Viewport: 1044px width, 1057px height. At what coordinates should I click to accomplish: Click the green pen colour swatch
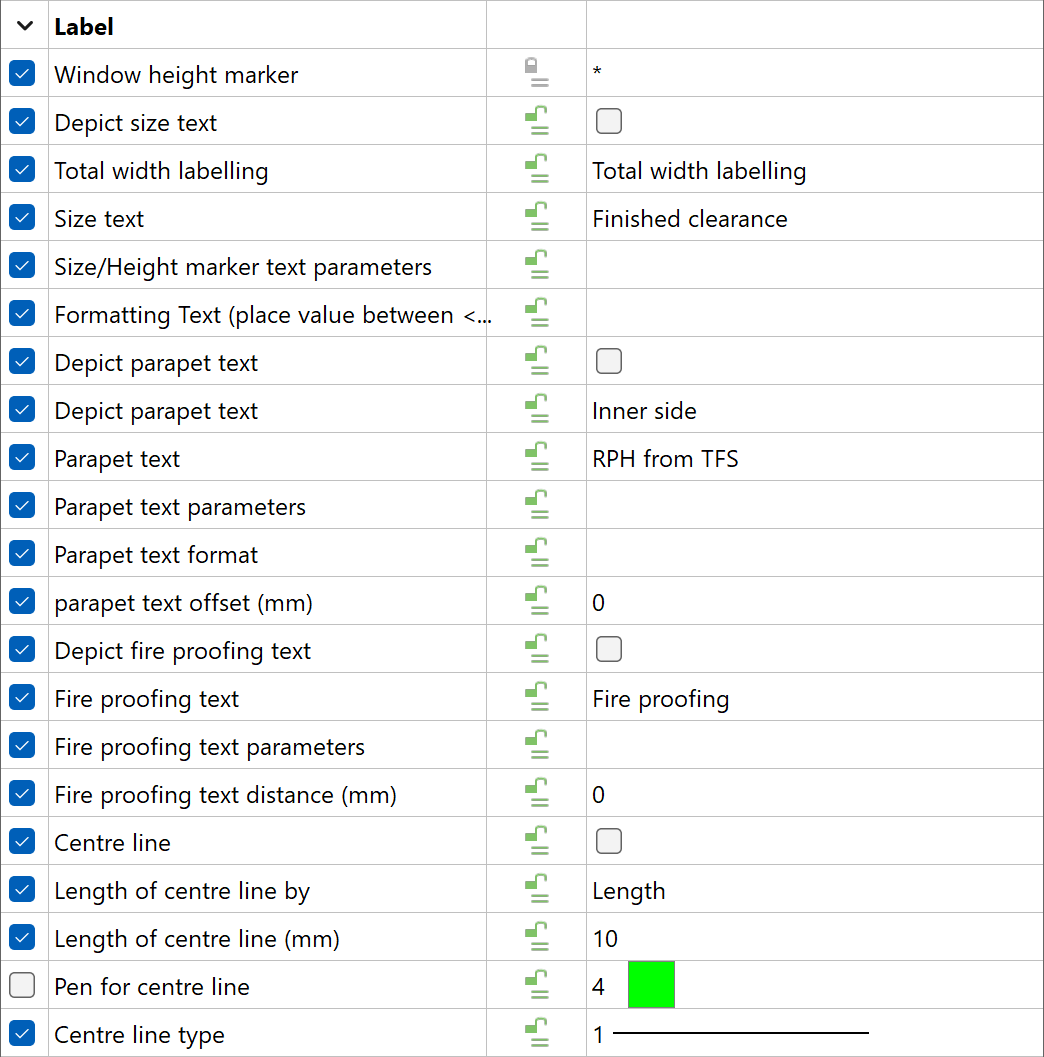[x=651, y=985]
